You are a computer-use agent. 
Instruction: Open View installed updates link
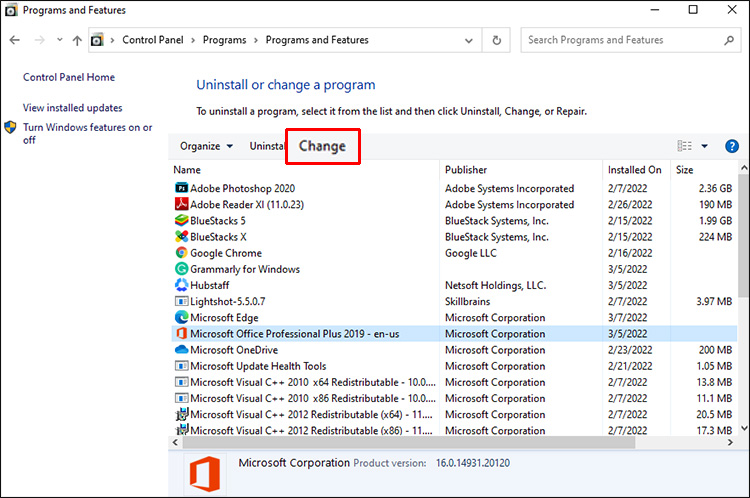73,107
